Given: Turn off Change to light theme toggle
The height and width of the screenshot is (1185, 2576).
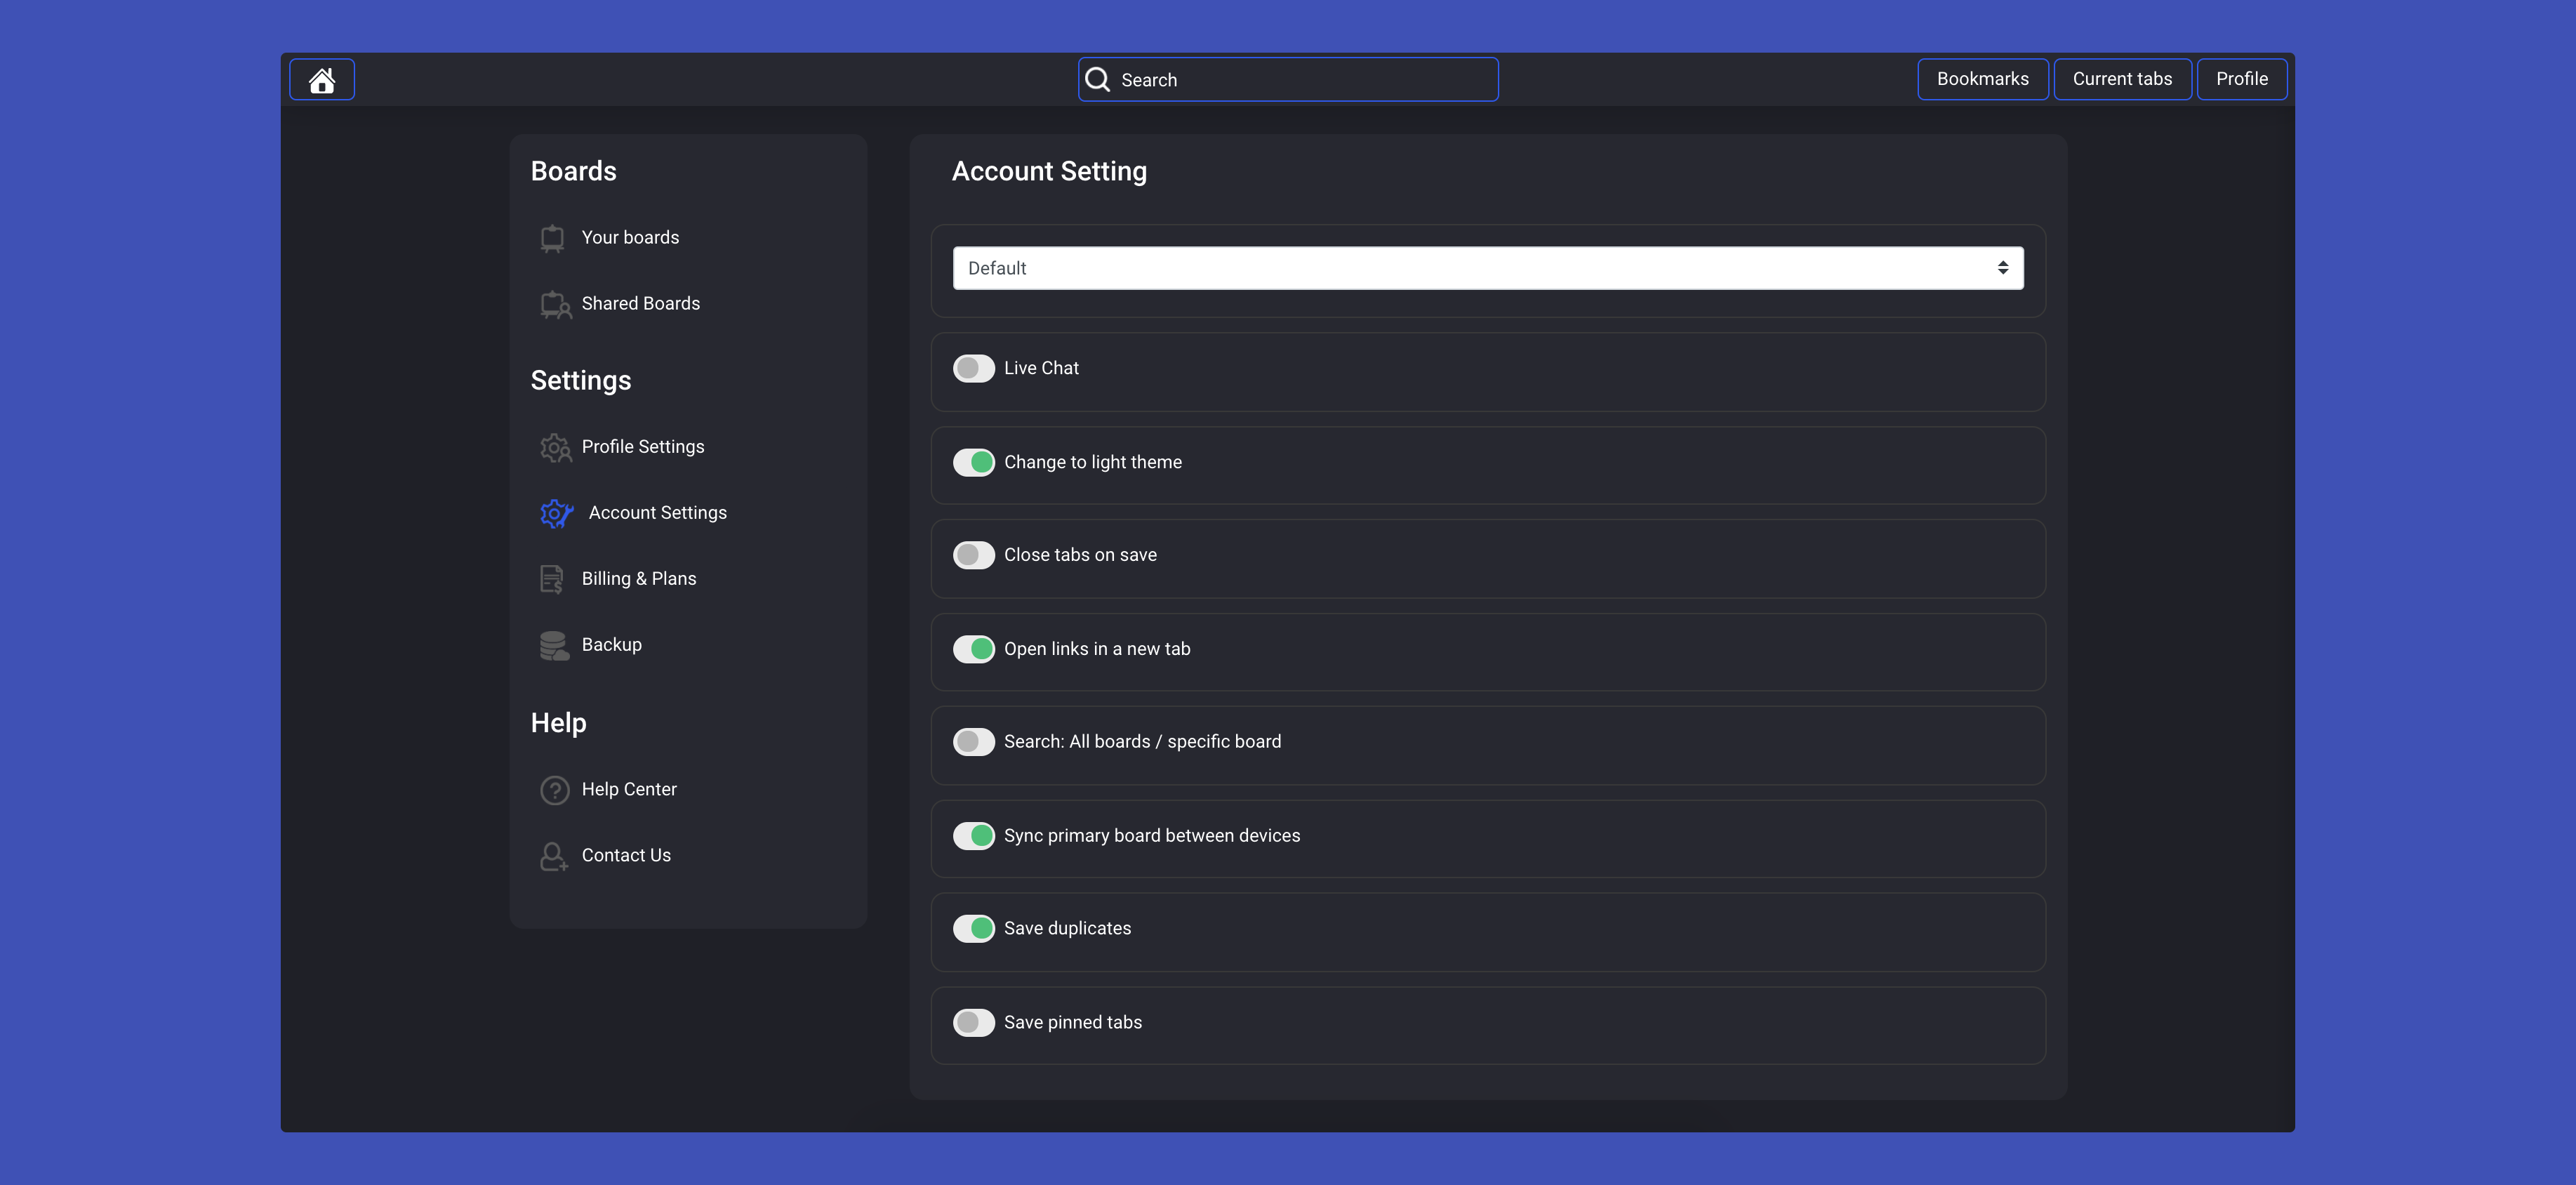Looking at the screenshot, I should [973, 462].
